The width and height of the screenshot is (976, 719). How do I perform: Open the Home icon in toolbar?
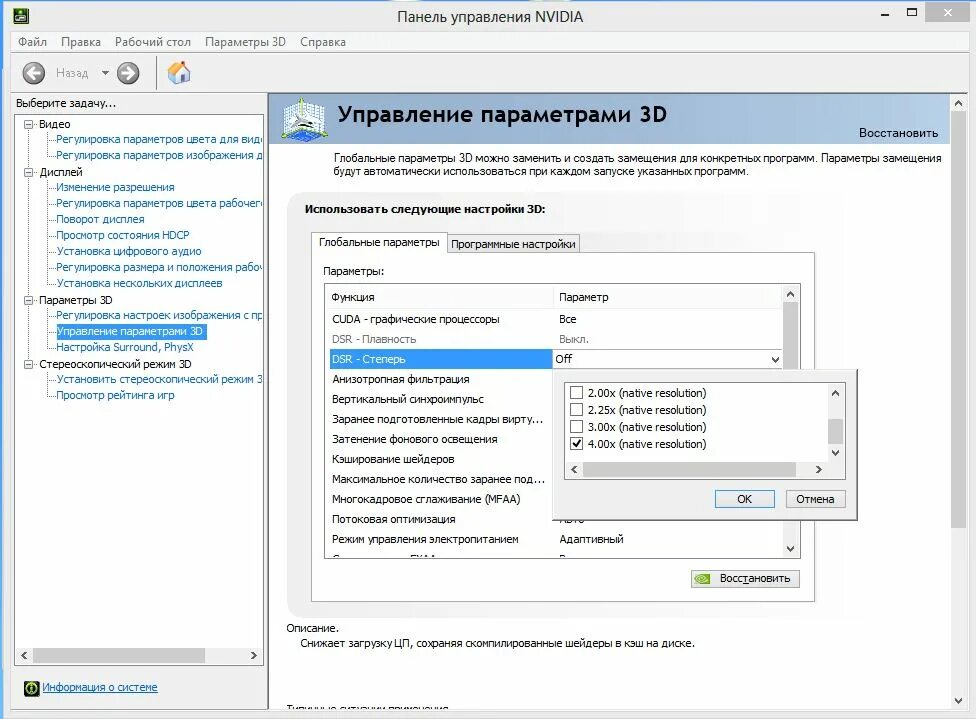tap(179, 73)
